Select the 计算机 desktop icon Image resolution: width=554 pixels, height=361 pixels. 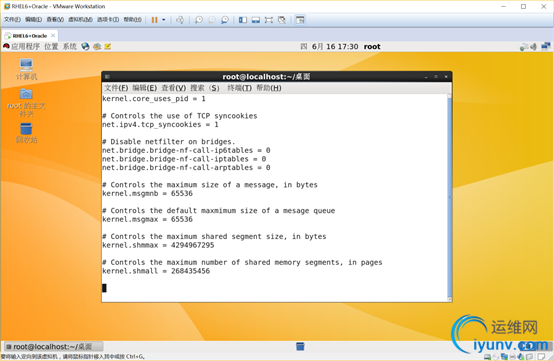(x=26, y=69)
